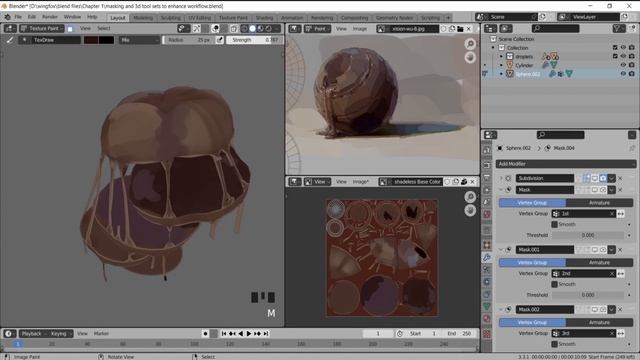Screen dimensions: 640x360
Task: Select wireframe viewport shading
Action: pyautogui.click(x=244, y=29)
